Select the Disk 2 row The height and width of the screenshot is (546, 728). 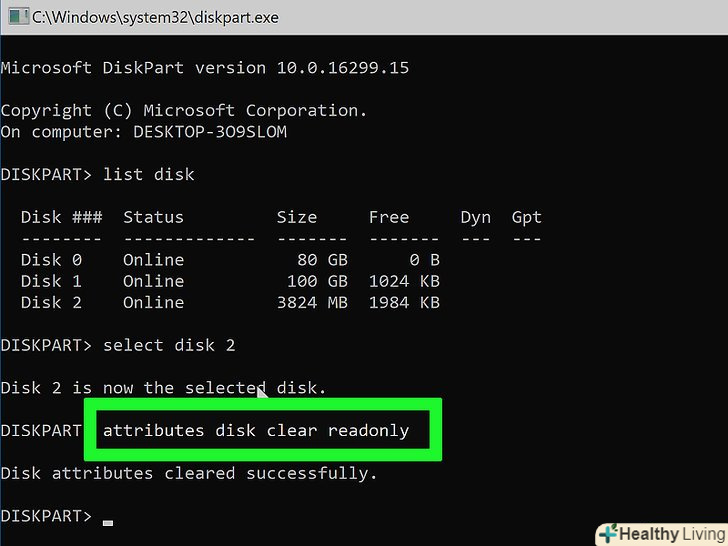click(x=230, y=302)
